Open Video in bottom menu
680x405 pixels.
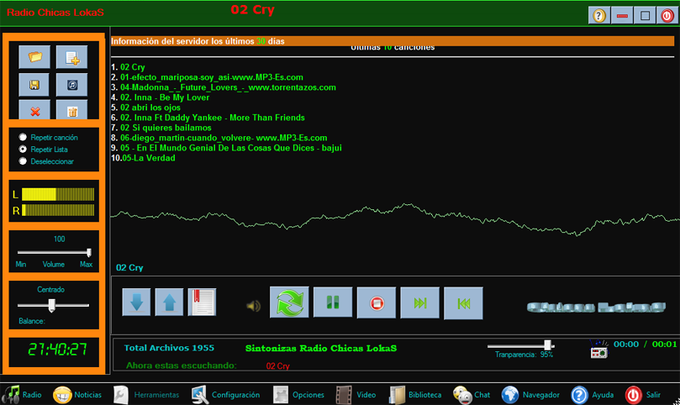[356, 395]
